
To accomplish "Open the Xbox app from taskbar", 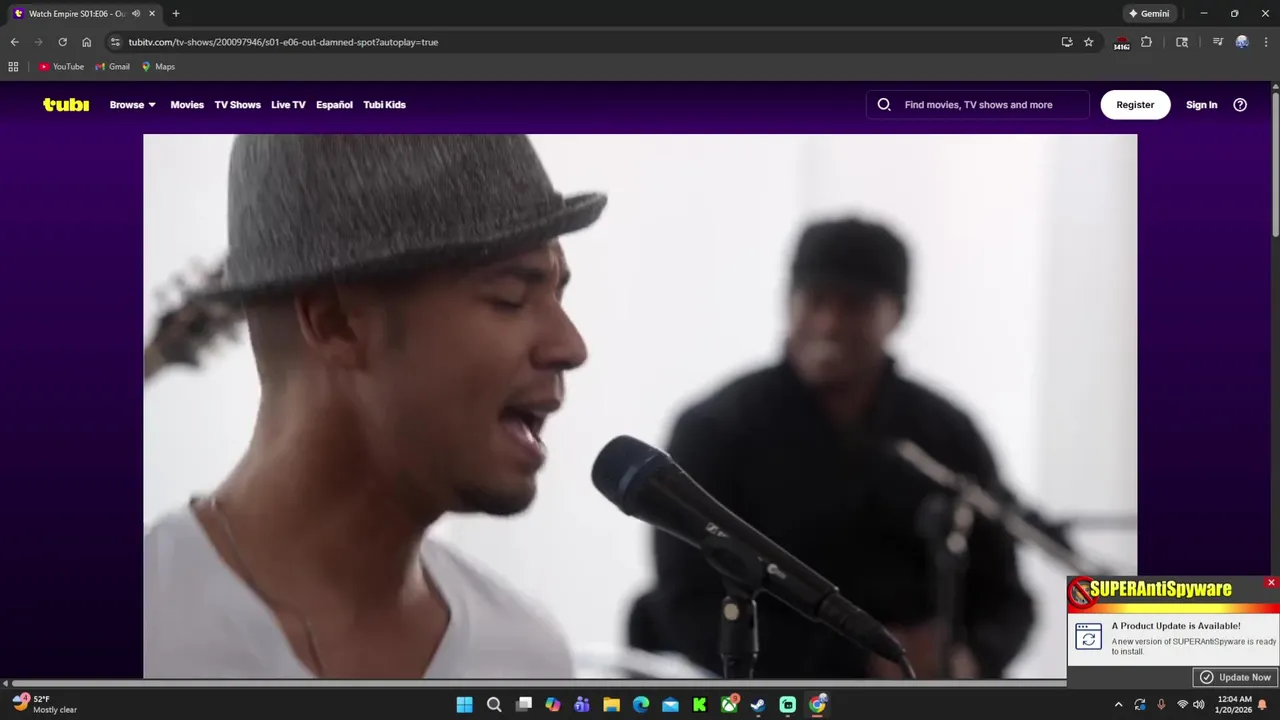I will [730, 705].
